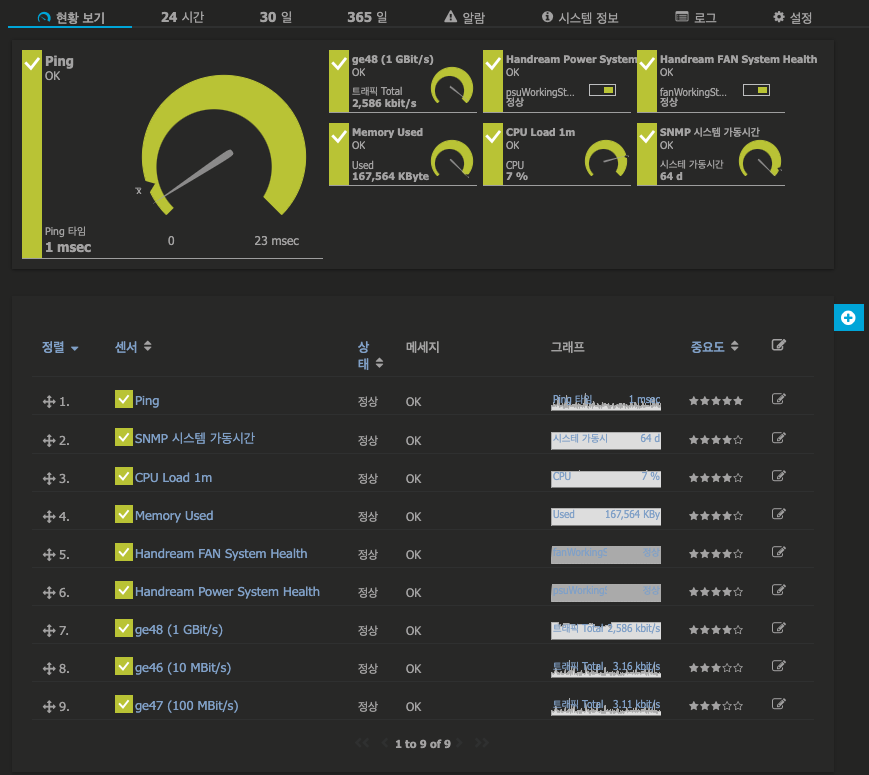Click status checkmark of Handream Power System Health row

[124, 590]
